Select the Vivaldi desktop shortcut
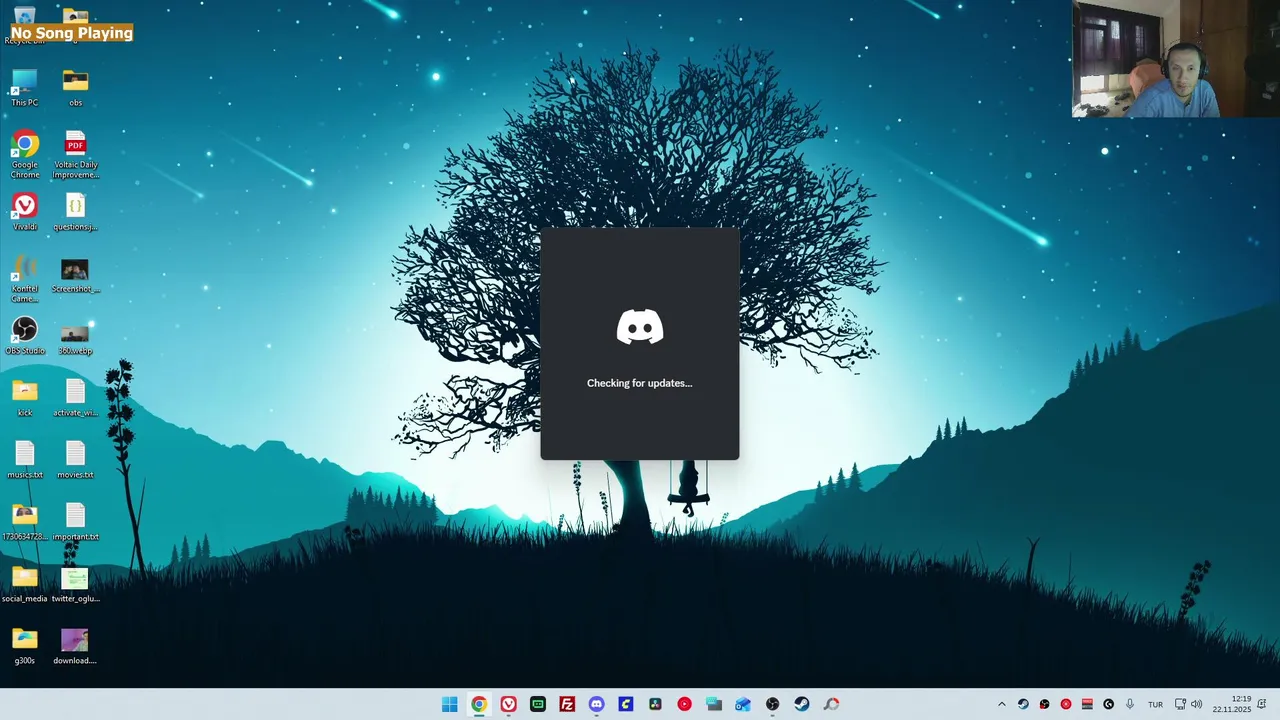This screenshot has width=1280, height=720. (x=25, y=212)
